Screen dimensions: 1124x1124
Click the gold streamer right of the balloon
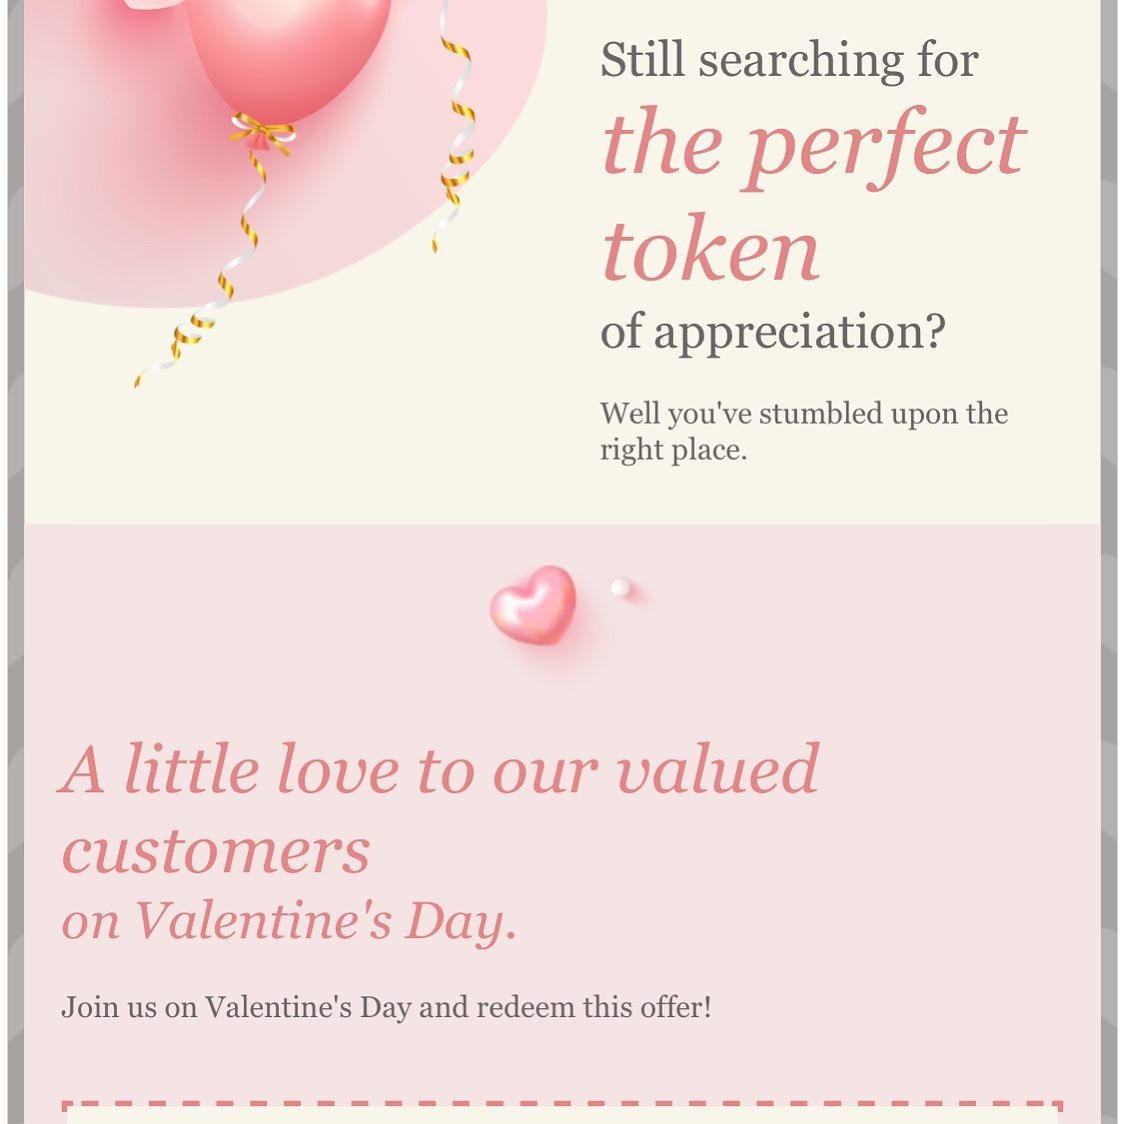457,130
